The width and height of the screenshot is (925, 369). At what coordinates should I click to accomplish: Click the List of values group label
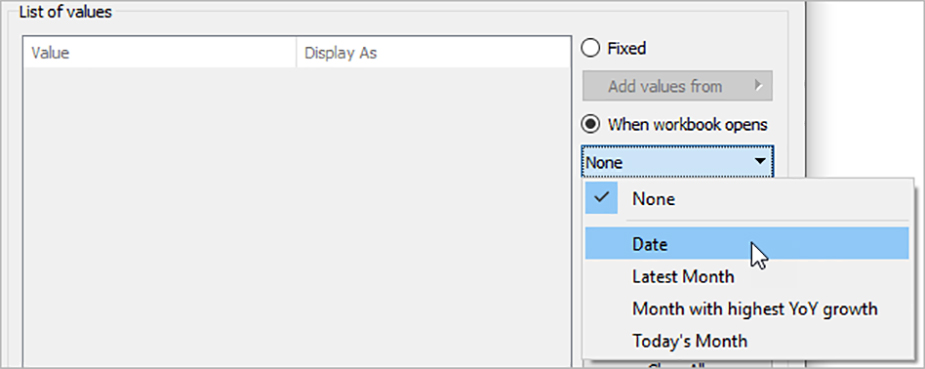click(65, 12)
